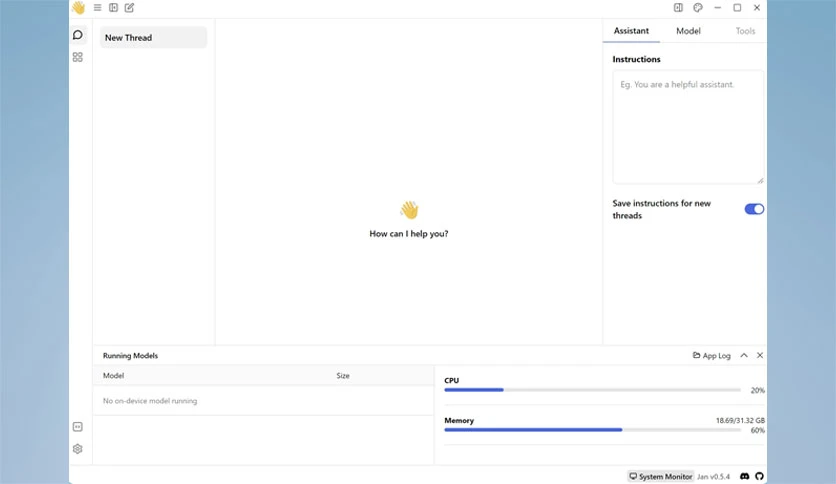Open App Log
This screenshot has height=484, width=836.
coord(711,356)
